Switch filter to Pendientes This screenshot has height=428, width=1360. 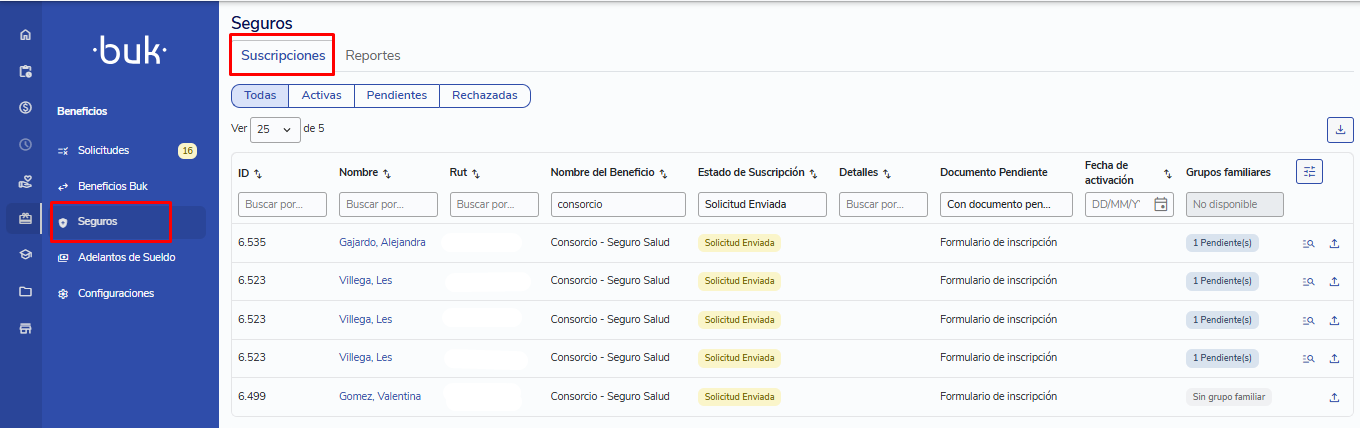[397, 96]
